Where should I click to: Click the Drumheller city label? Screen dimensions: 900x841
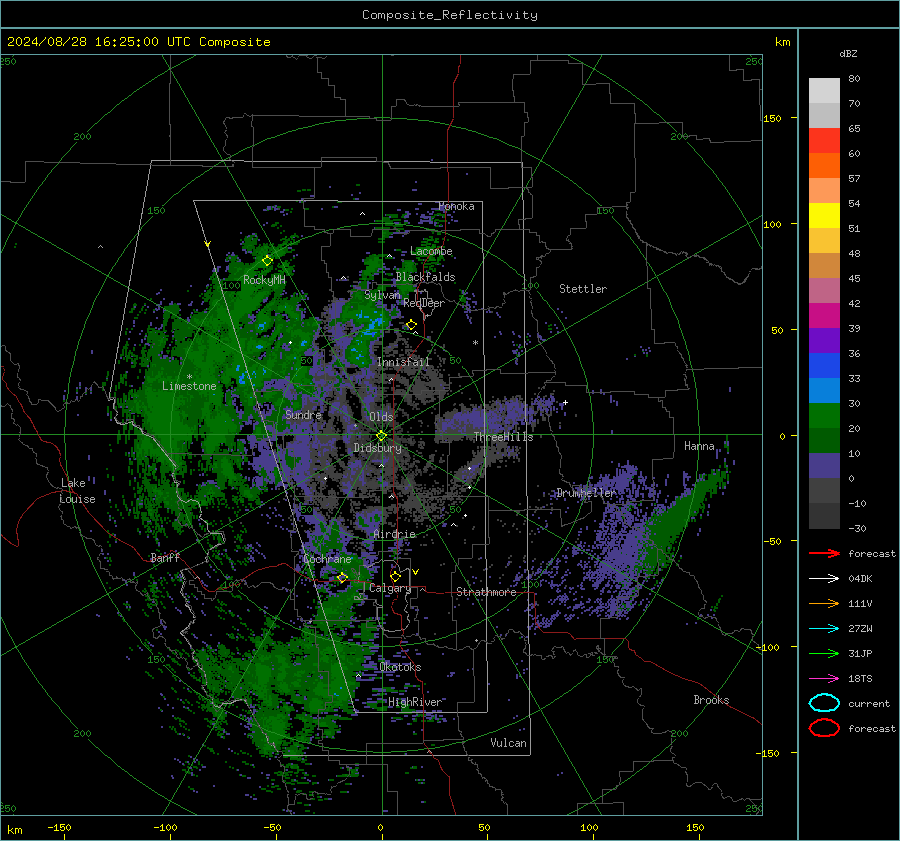click(x=586, y=493)
